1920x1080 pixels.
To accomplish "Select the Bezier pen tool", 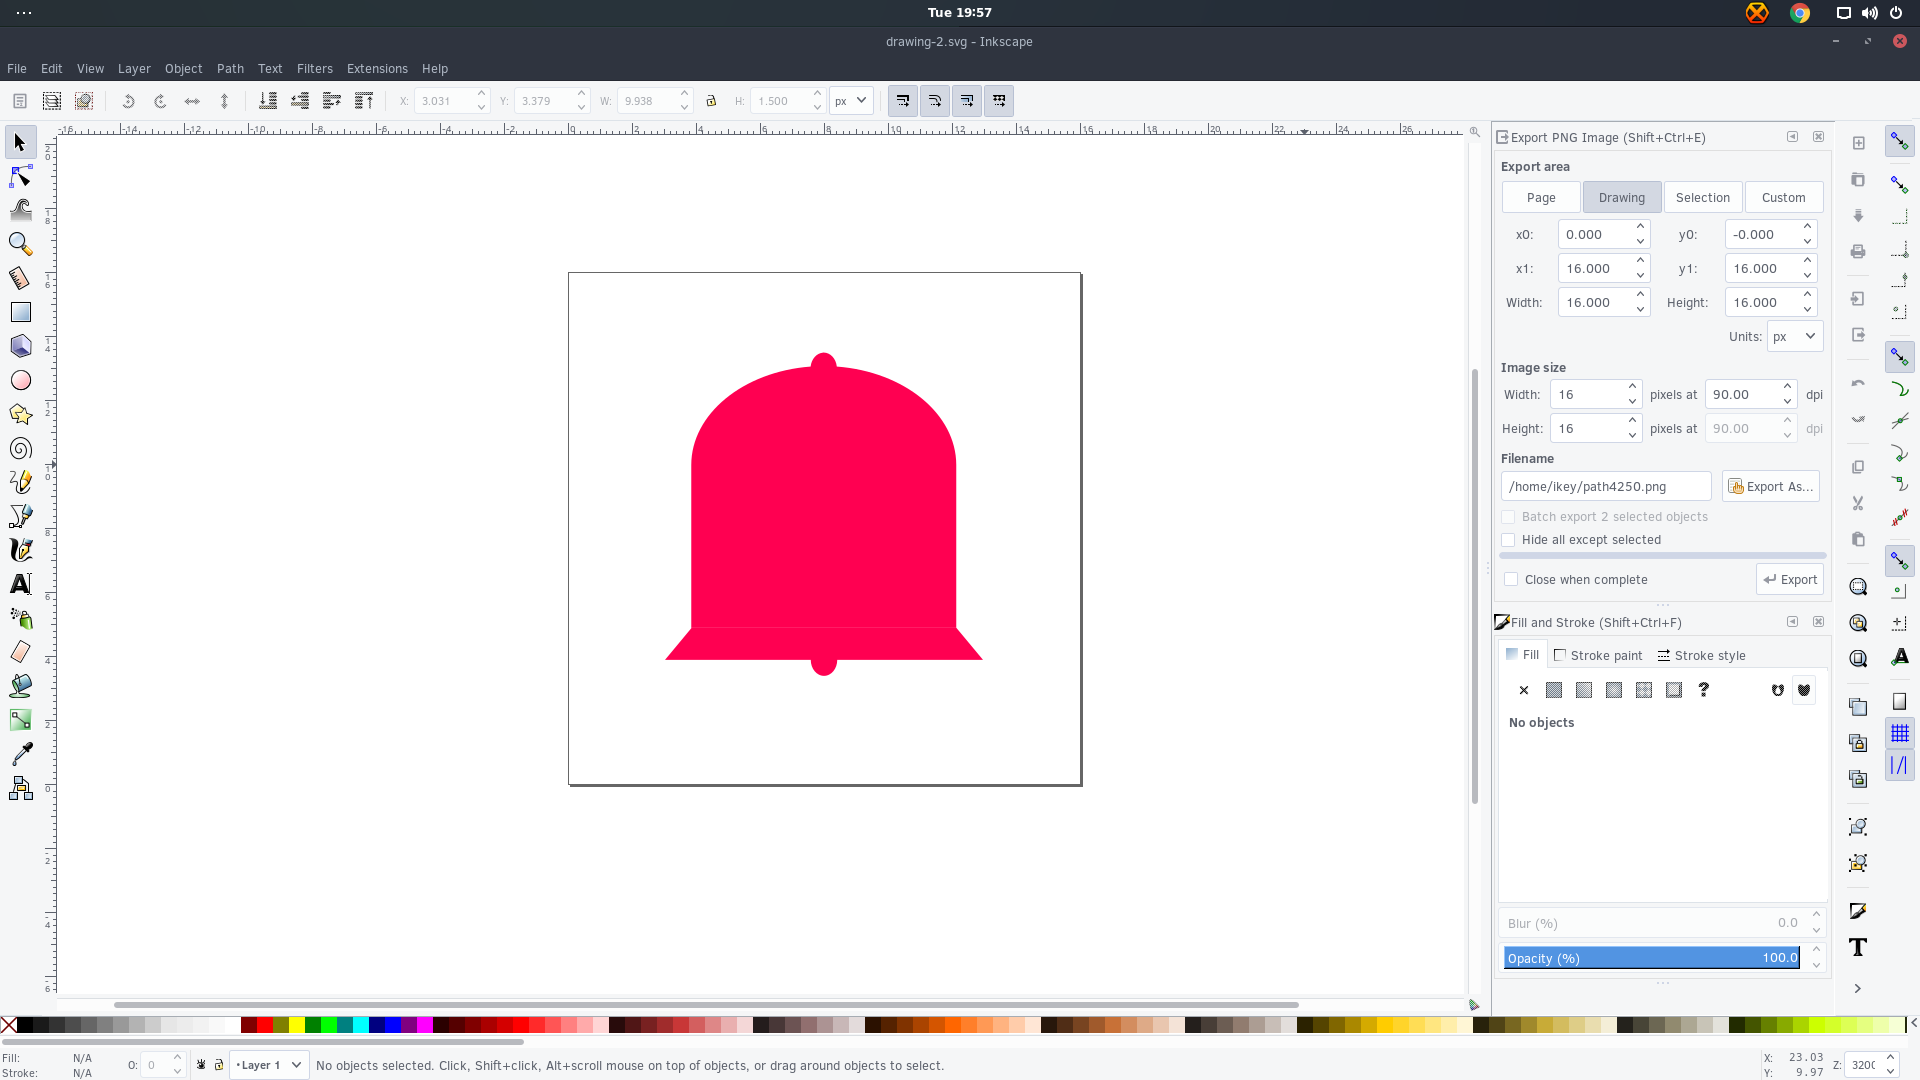I will 20,516.
